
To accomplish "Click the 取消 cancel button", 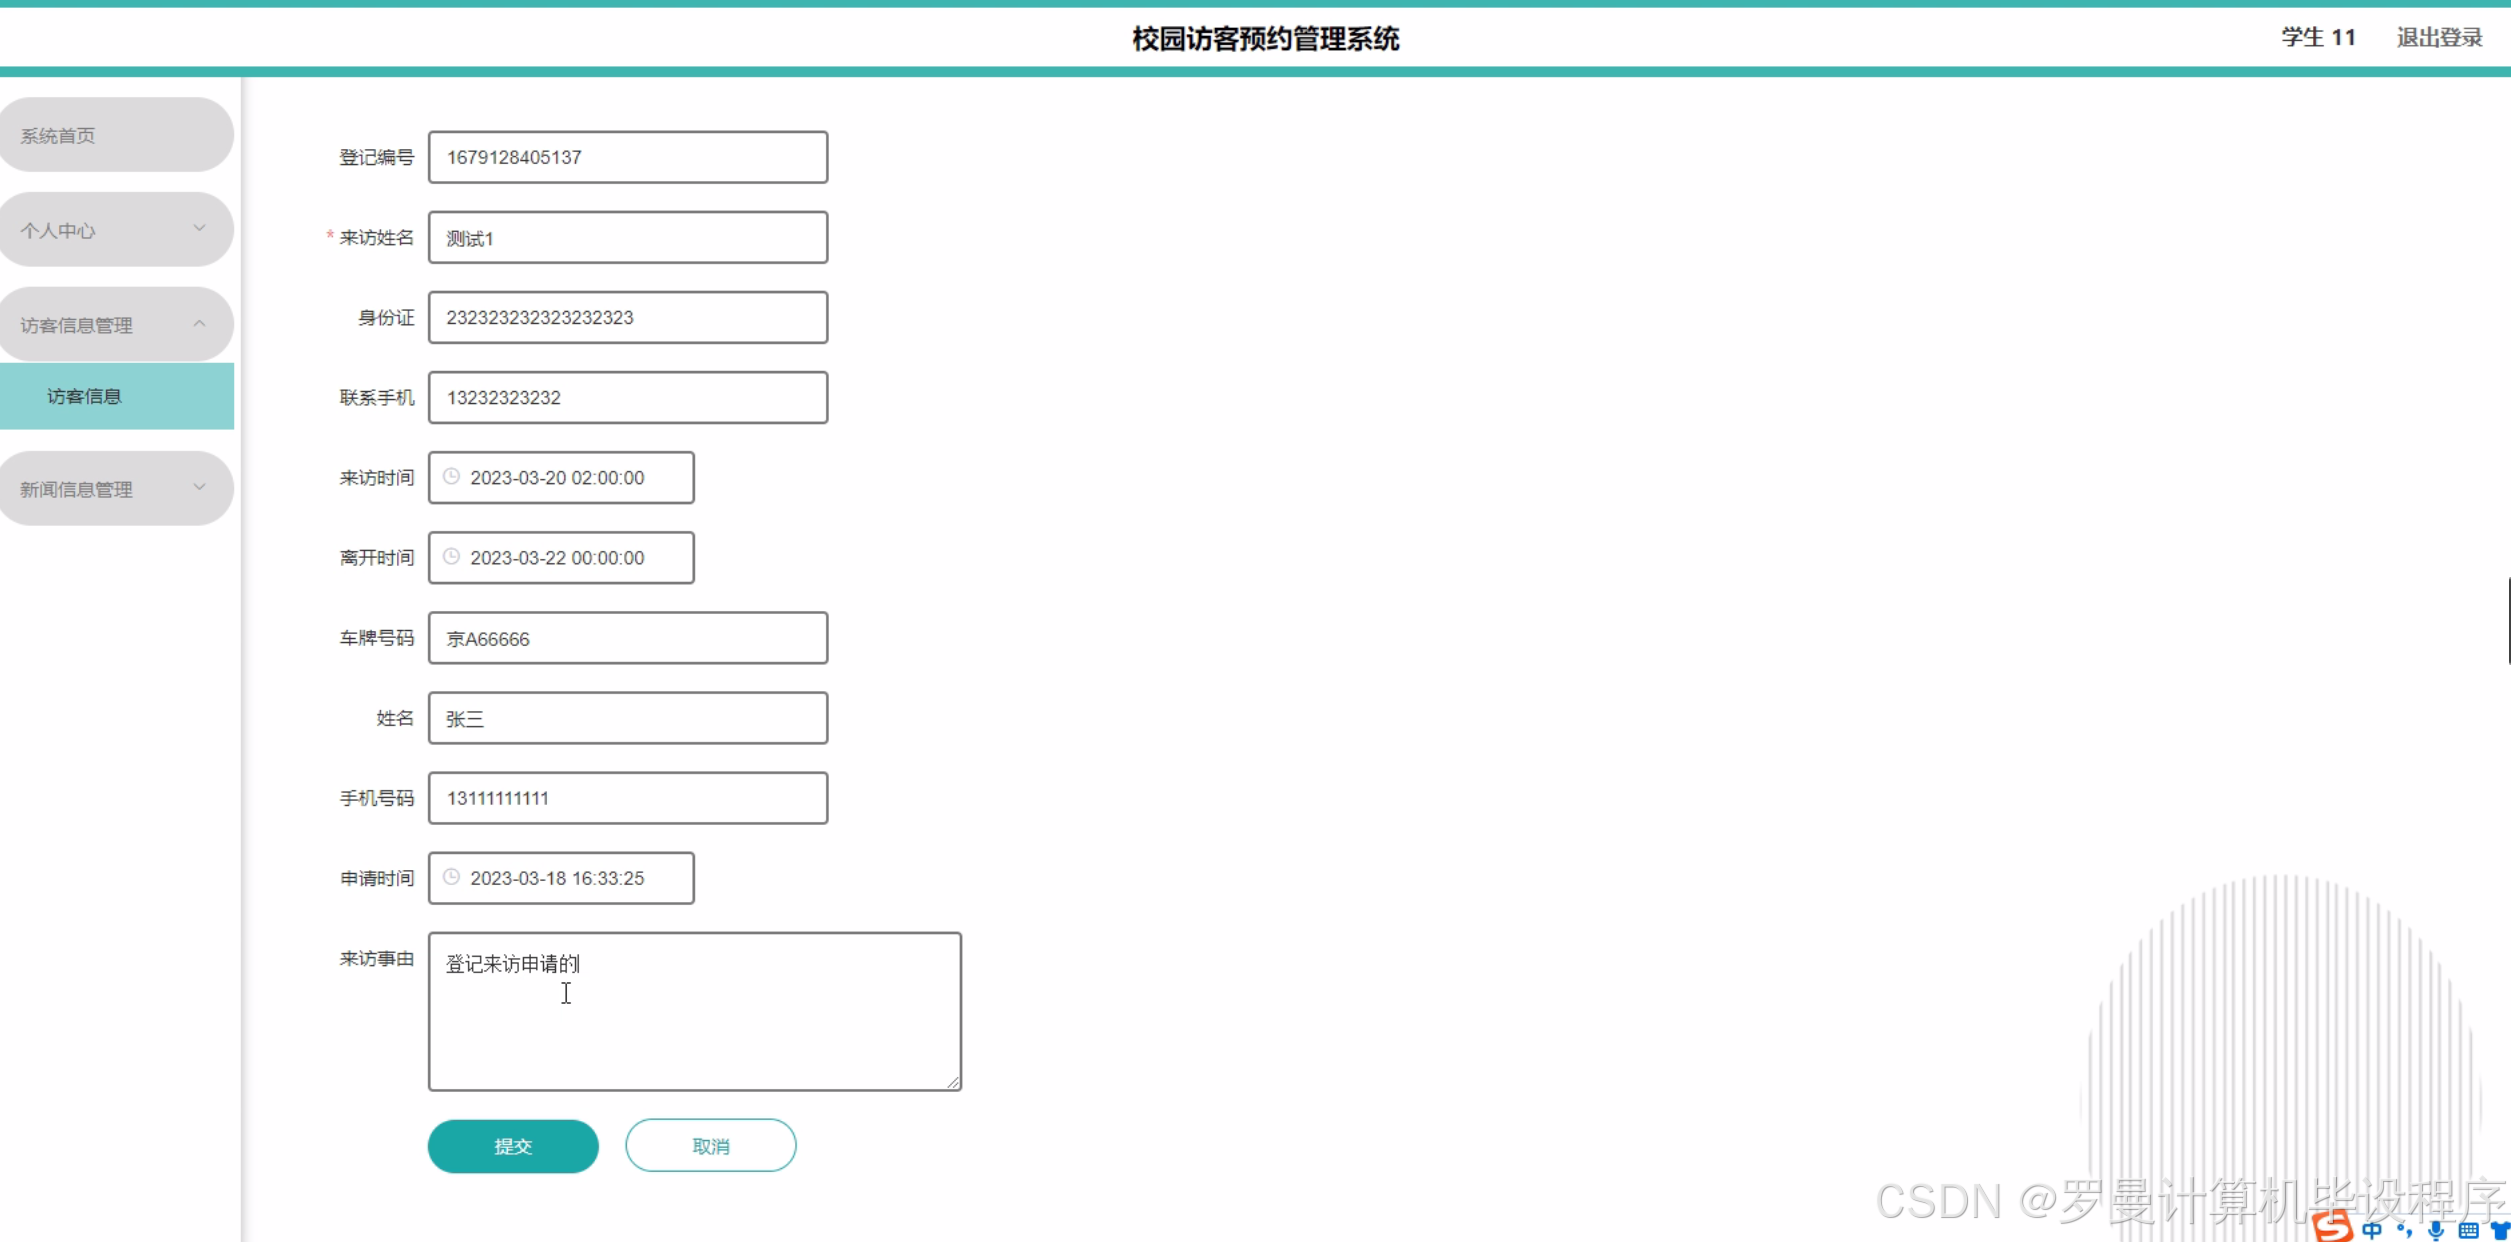I will click(710, 1146).
